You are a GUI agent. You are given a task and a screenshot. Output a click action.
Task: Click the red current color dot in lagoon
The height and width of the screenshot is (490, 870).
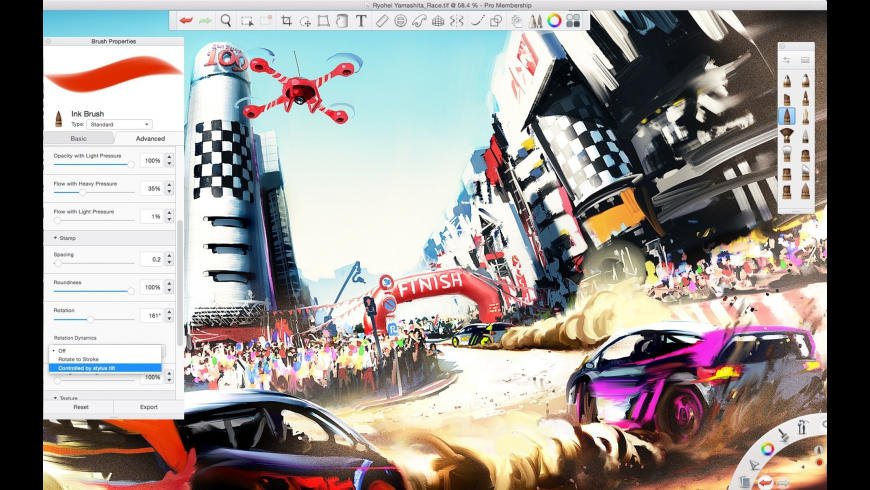820,462
